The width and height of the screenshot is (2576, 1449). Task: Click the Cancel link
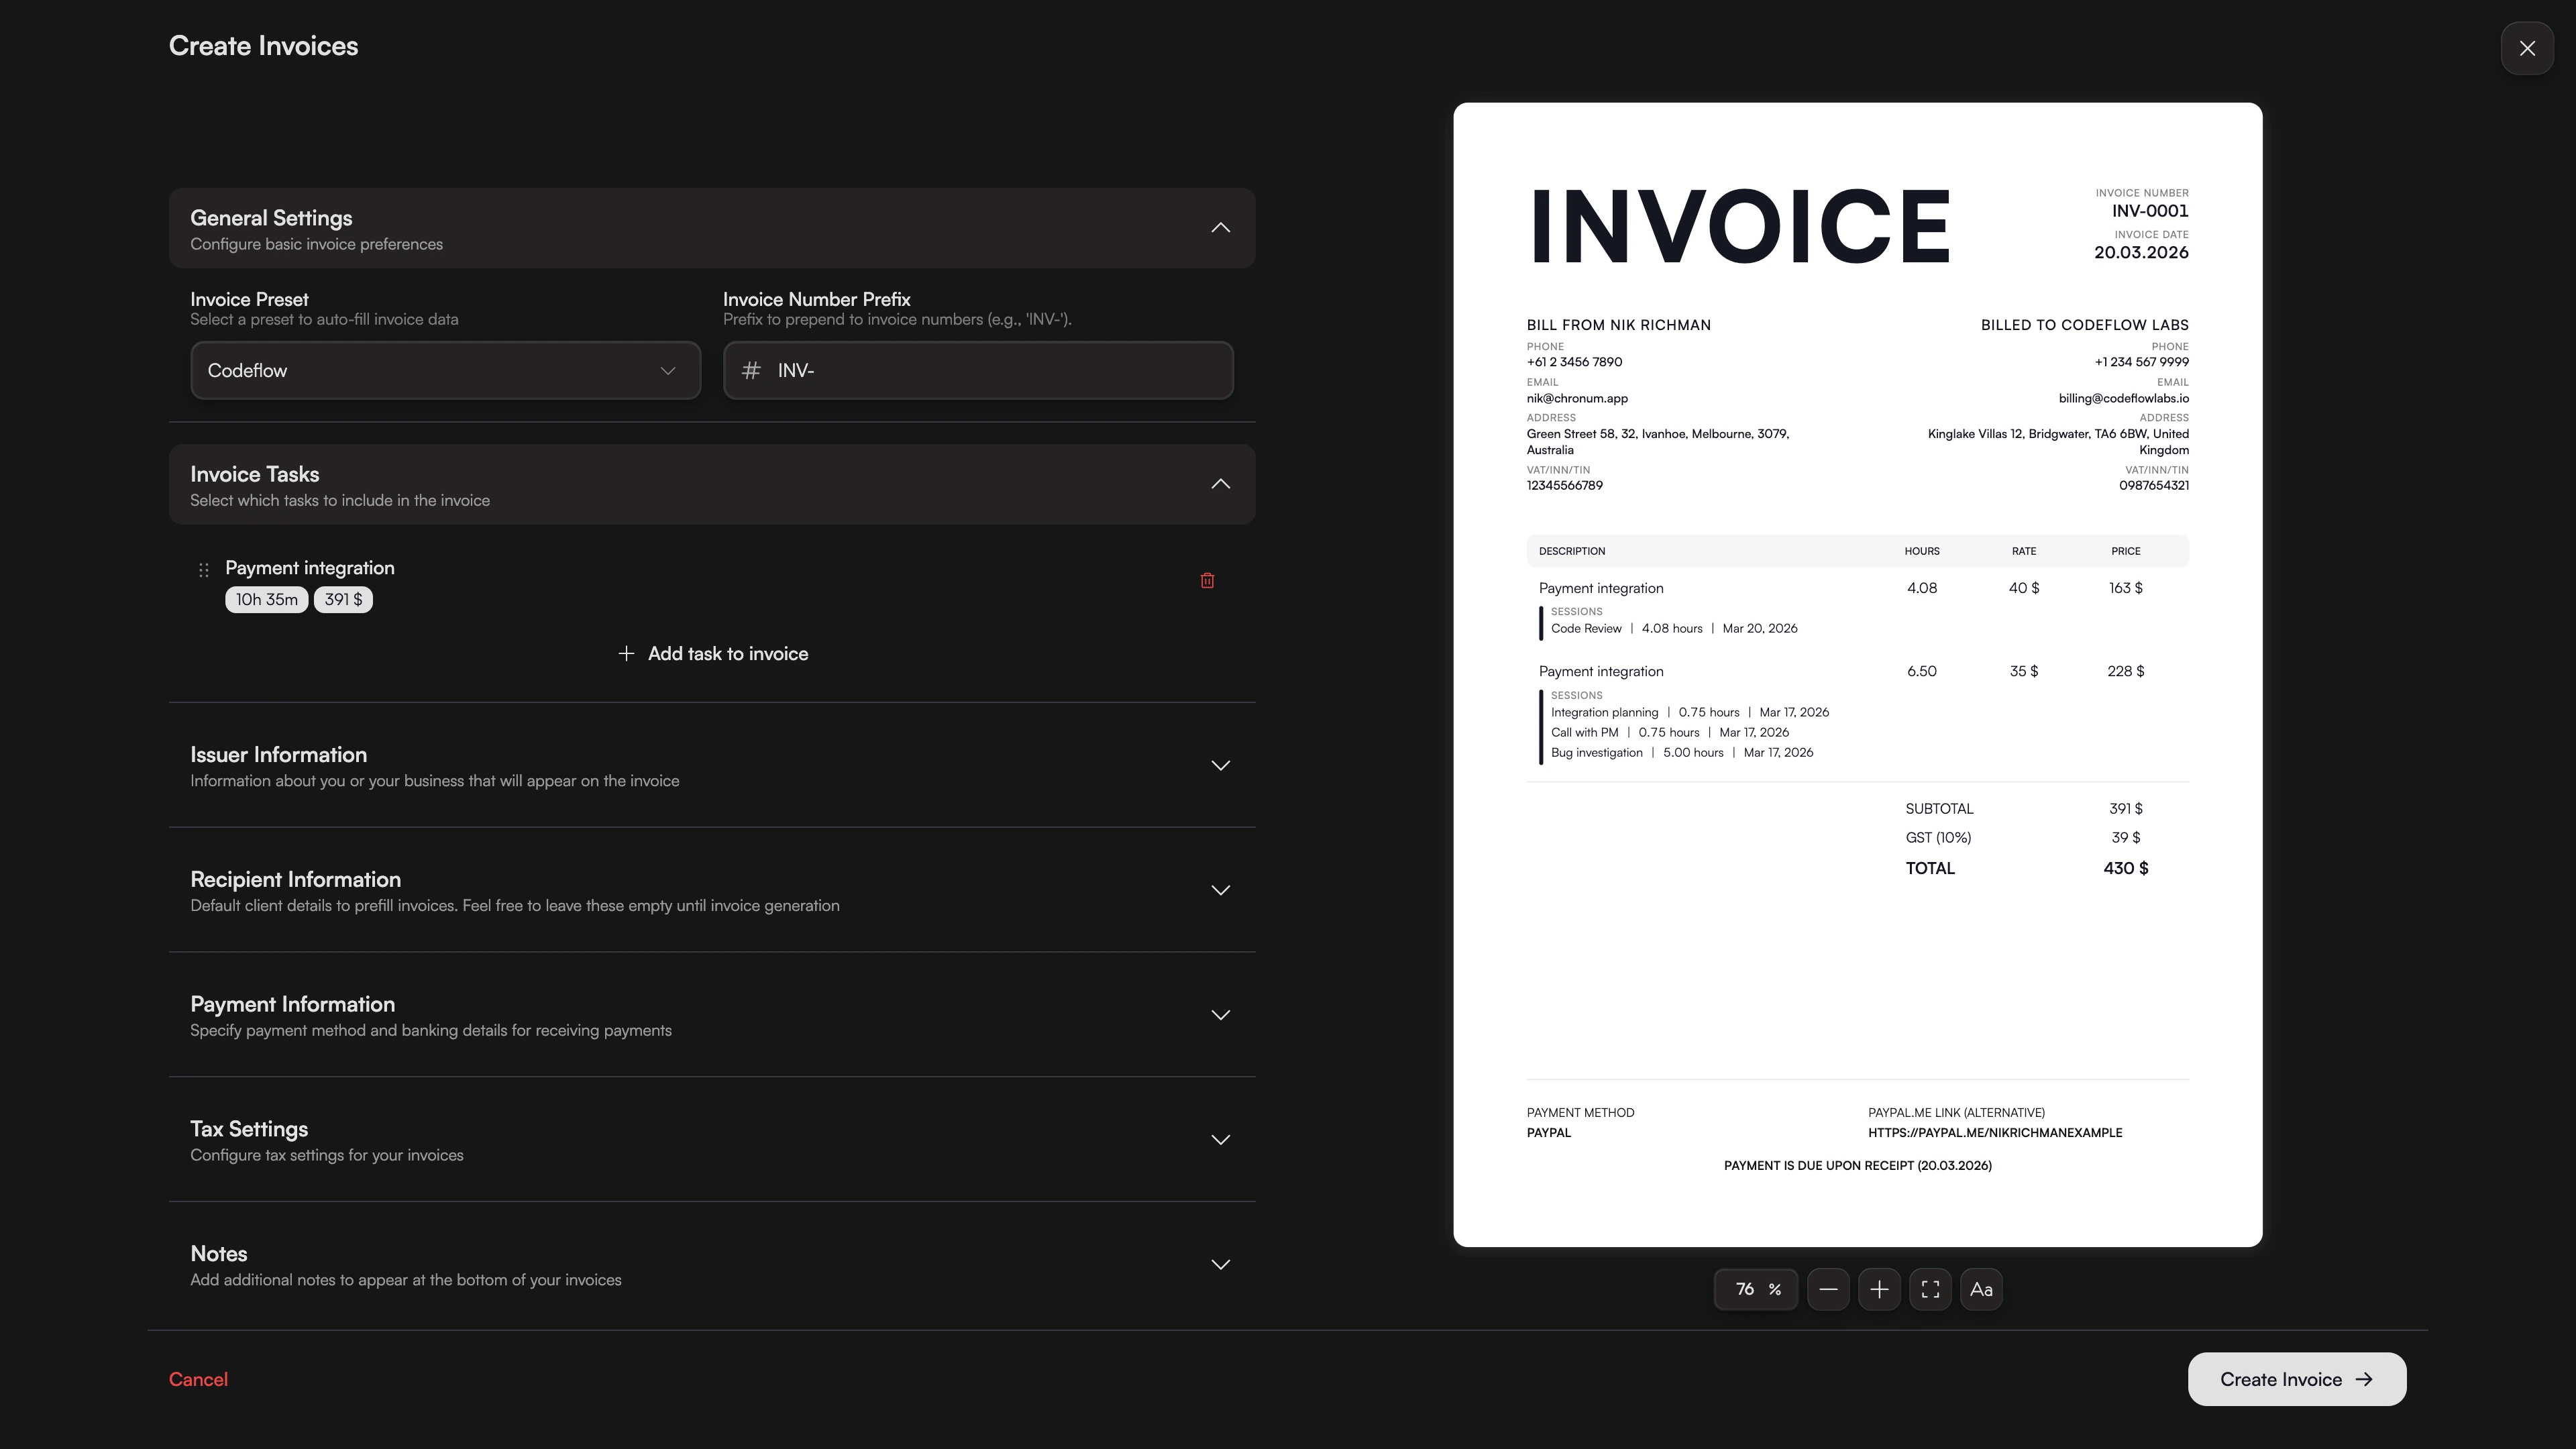(198, 1379)
